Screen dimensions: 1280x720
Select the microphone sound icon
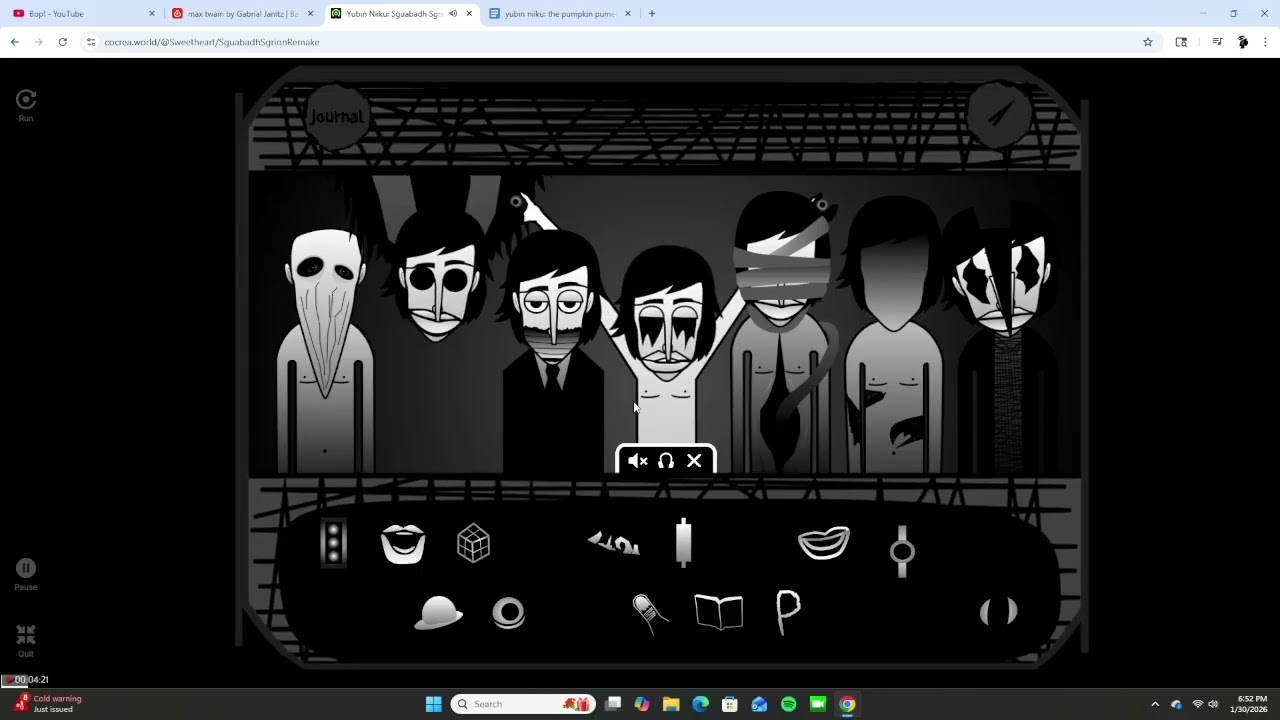649,613
